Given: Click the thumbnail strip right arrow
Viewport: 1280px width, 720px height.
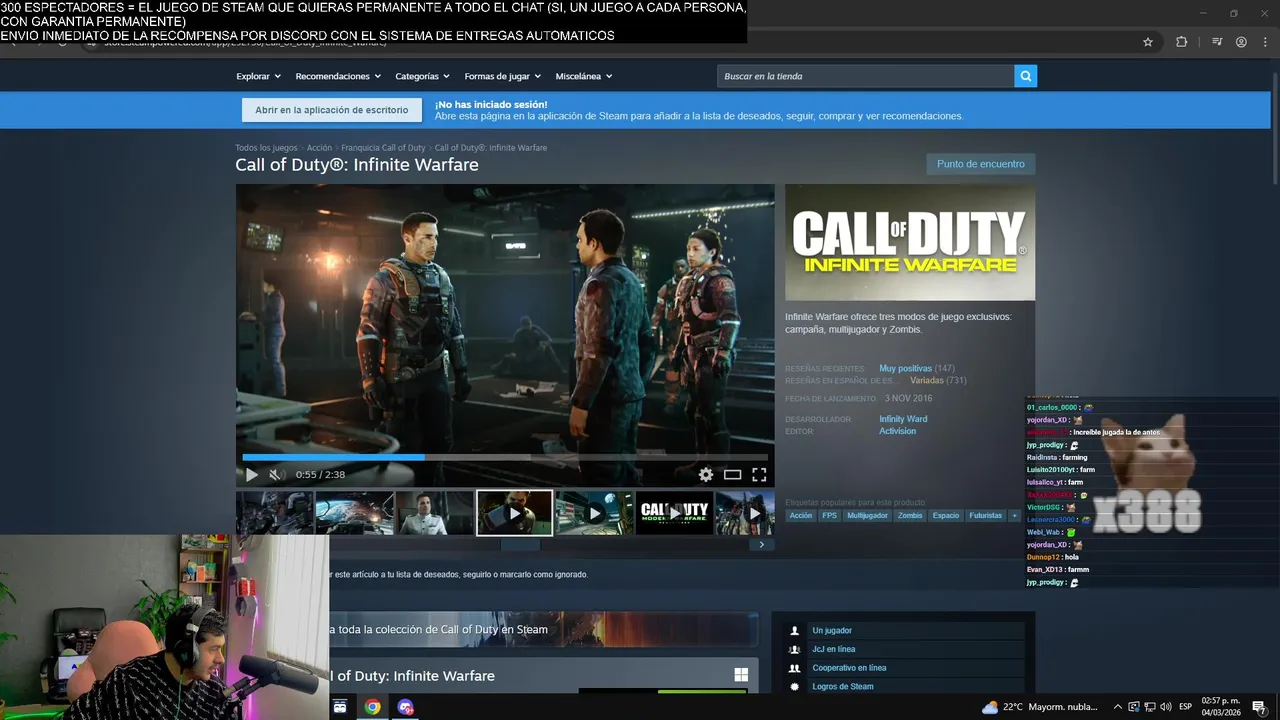Looking at the screenshot, I should [x=761, y=545].
